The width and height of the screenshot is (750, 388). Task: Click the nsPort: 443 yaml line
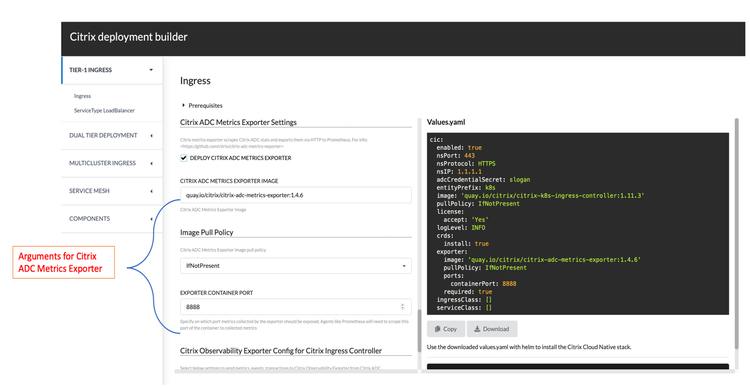[455, 155]
